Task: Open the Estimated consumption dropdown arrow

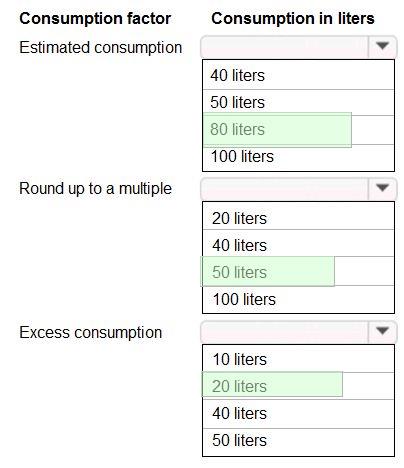Action: (x=382, y=47)
